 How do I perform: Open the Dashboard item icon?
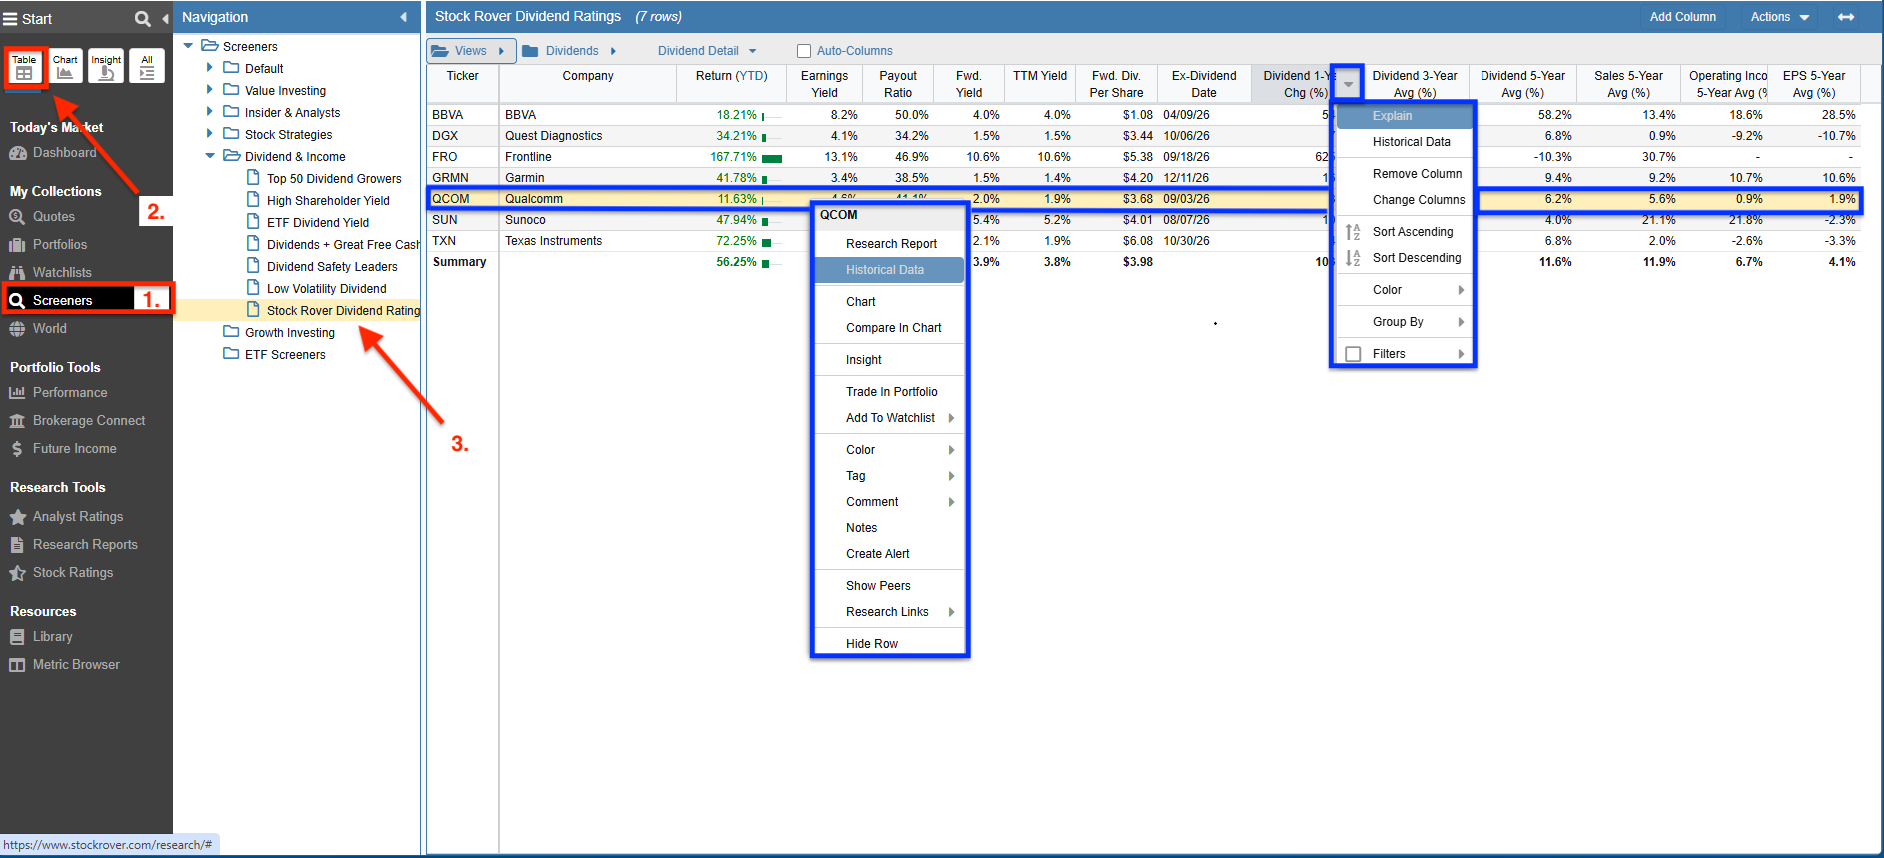17,153
